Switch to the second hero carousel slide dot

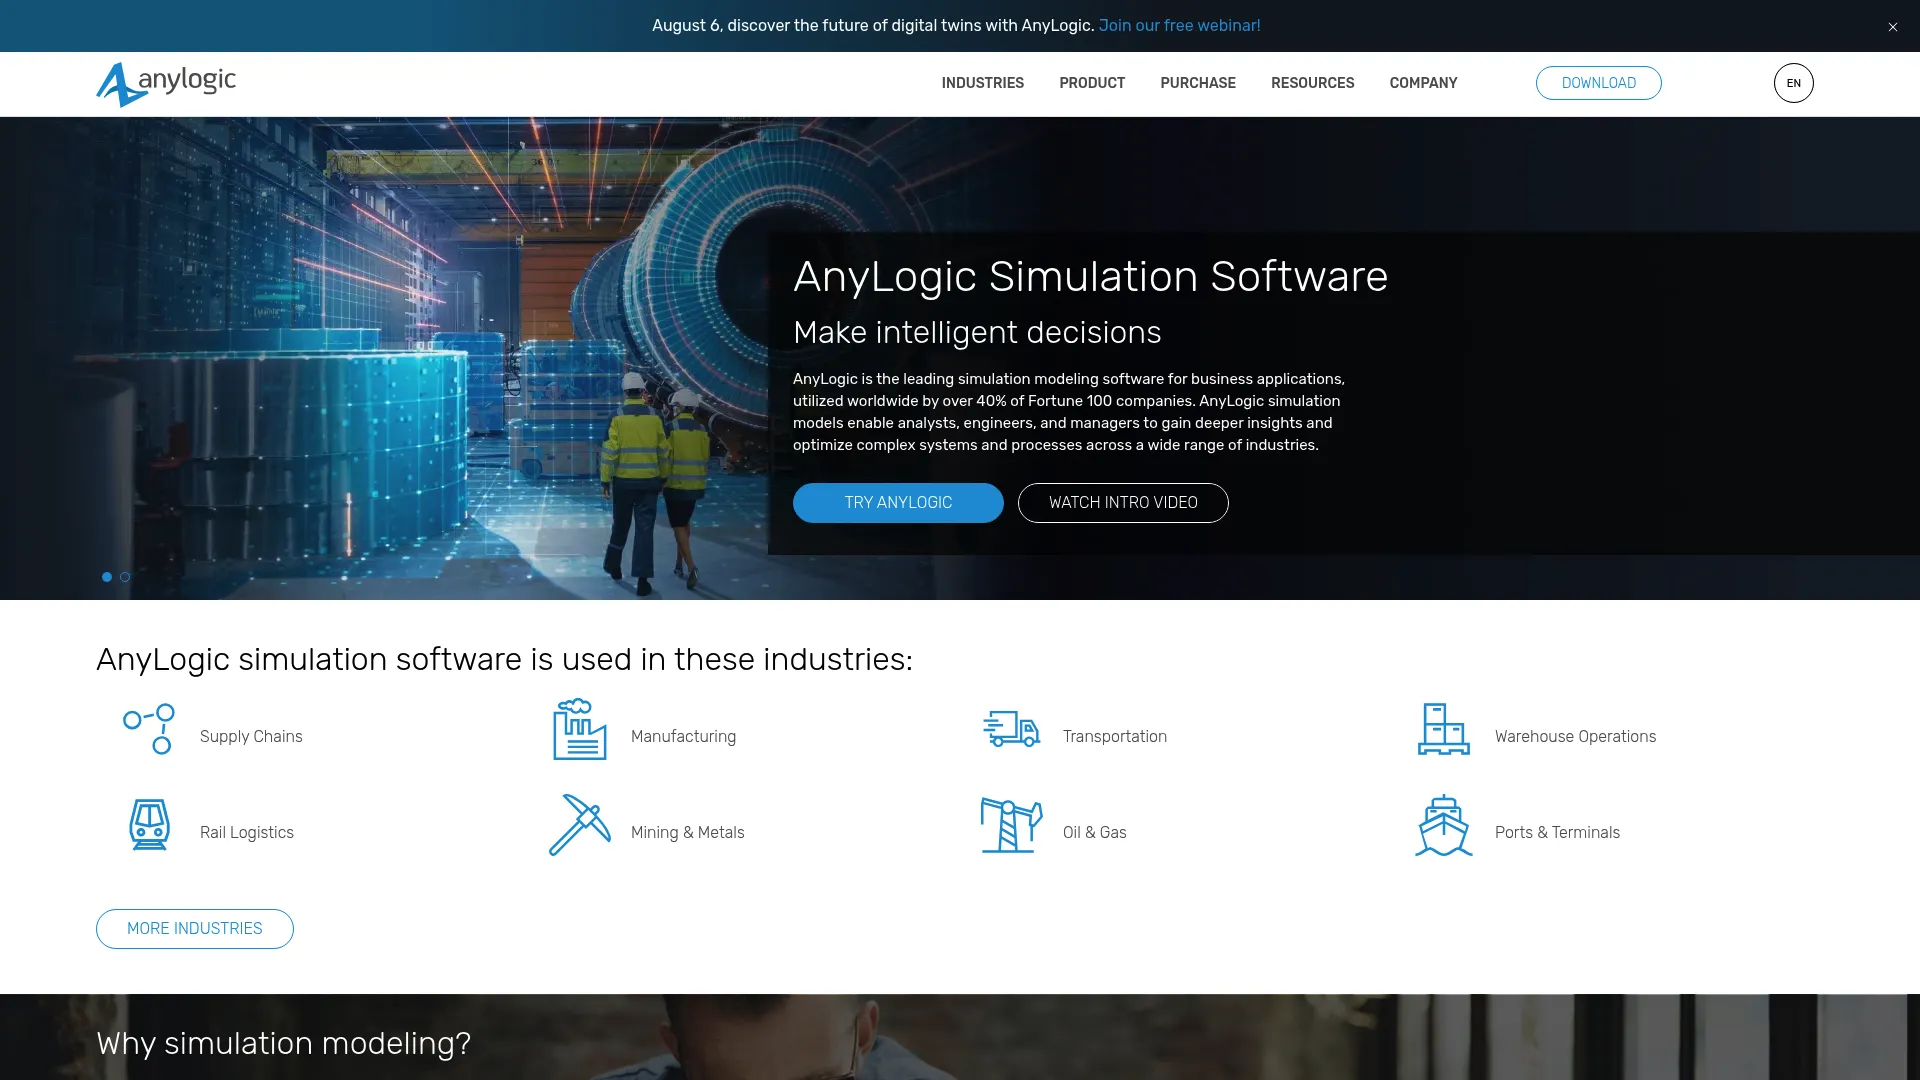click(x=125, y=577)
